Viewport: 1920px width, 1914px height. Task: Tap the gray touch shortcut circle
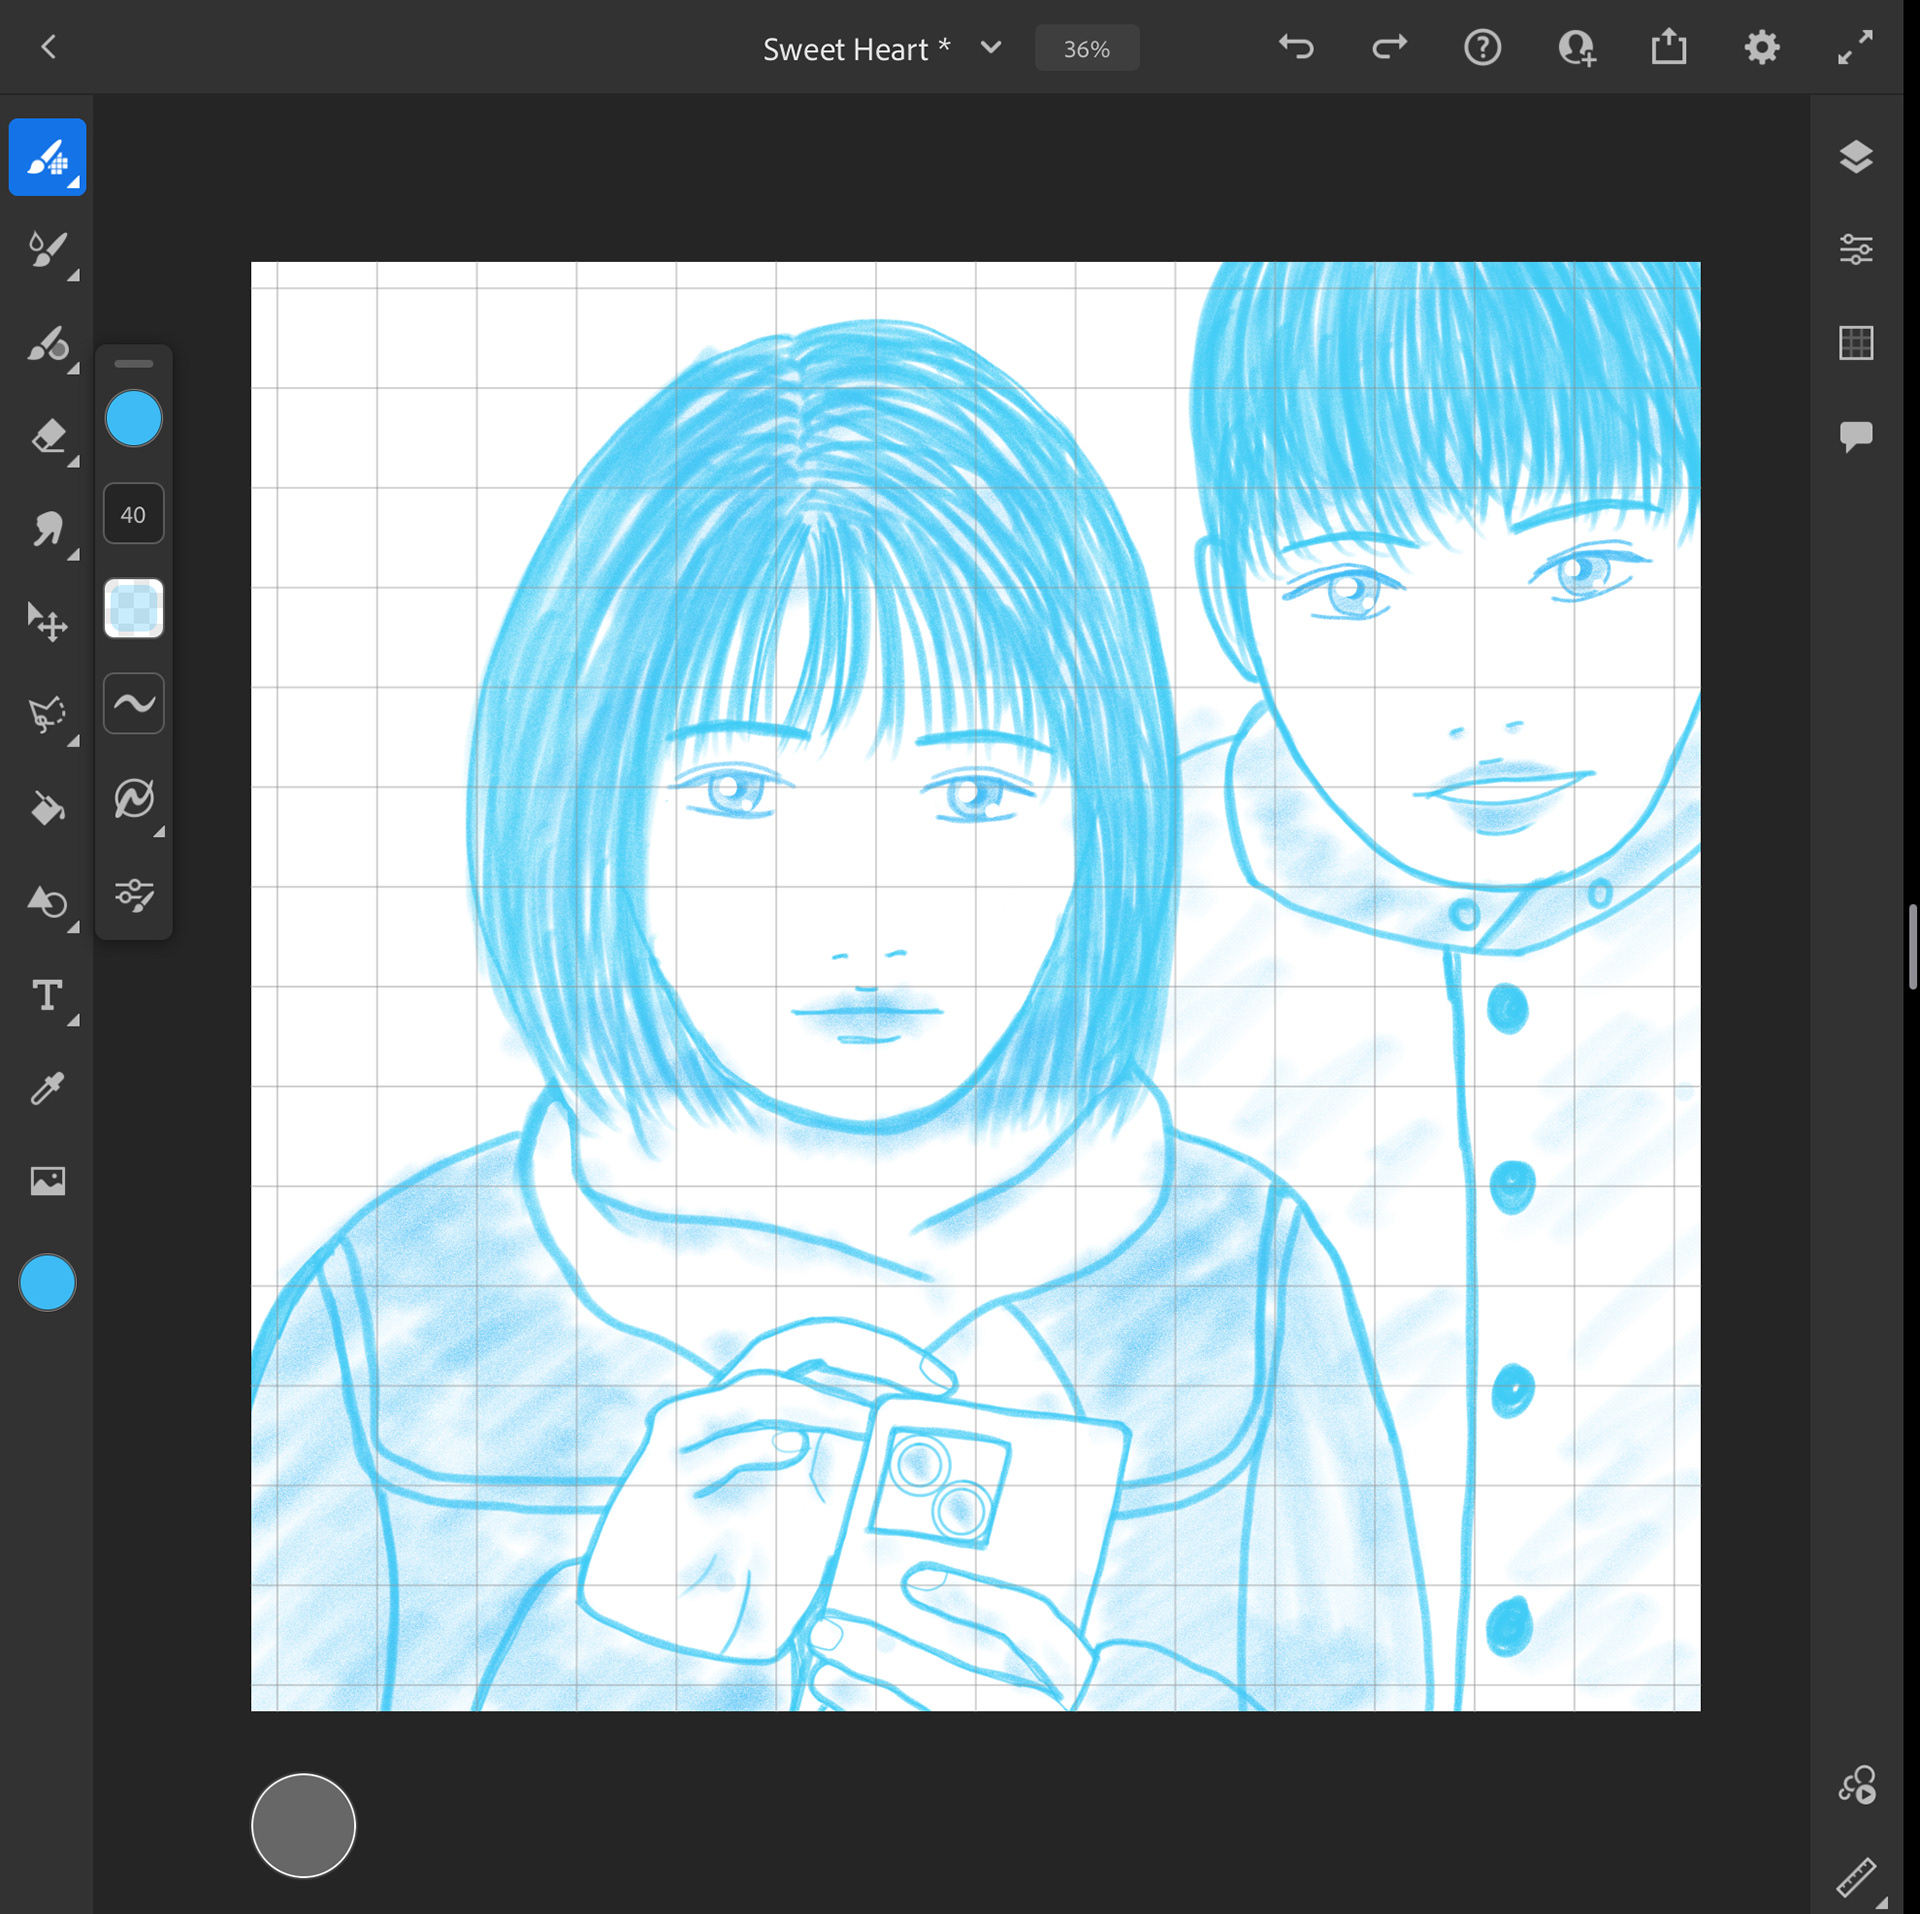click(303, 1825)
